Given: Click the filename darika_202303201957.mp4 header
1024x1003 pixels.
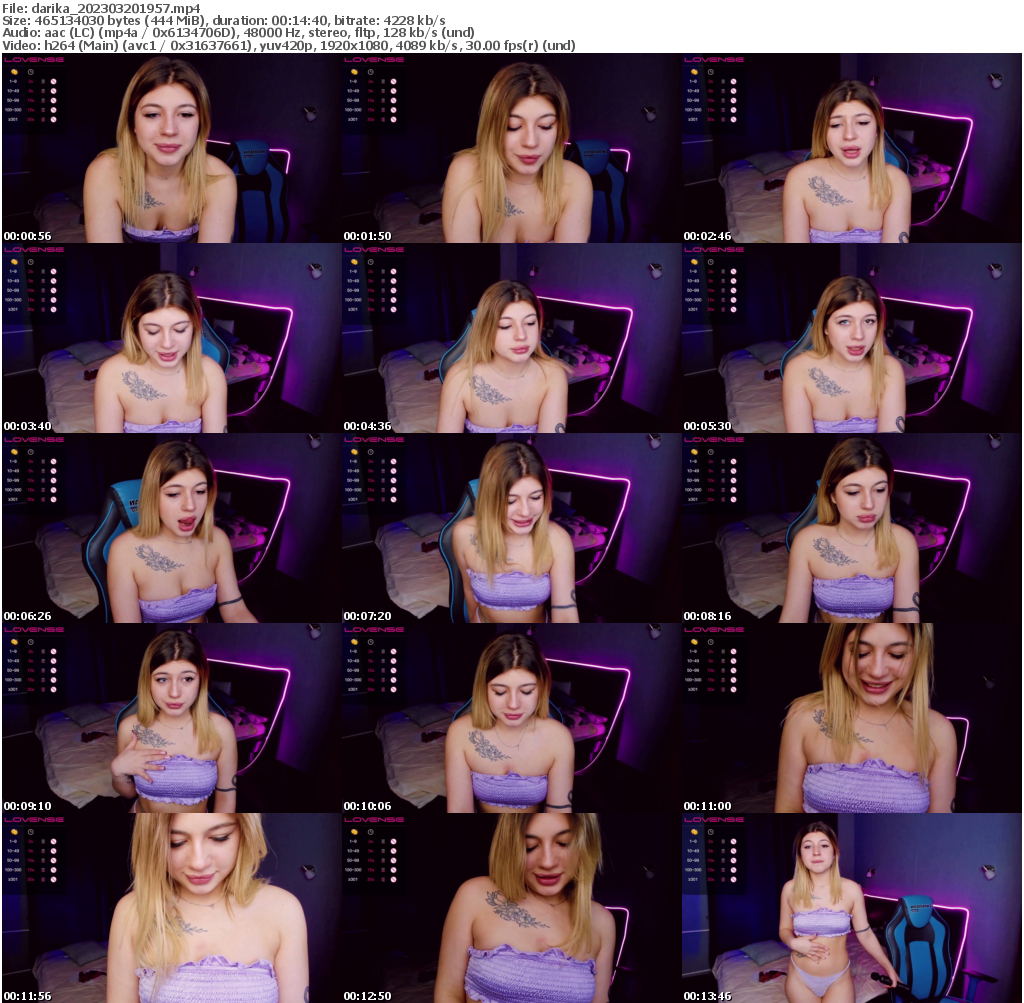Looking at the screenshot, I should (100, 6).
